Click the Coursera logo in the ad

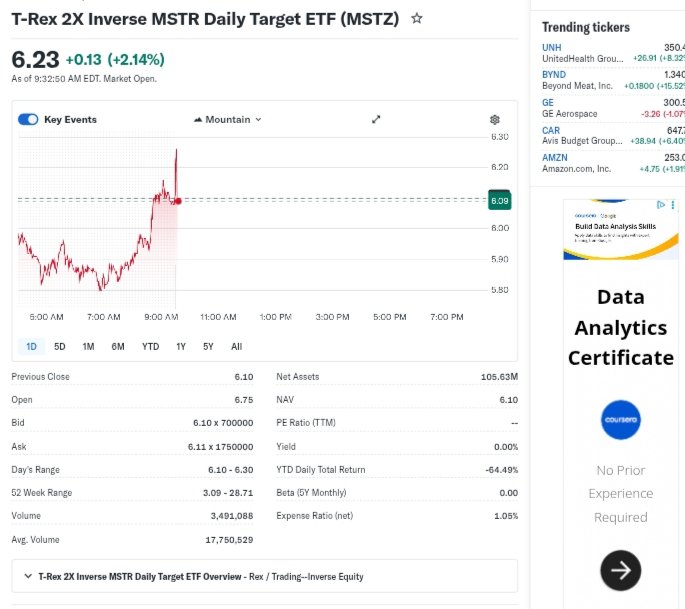click(x=620, y=422)
